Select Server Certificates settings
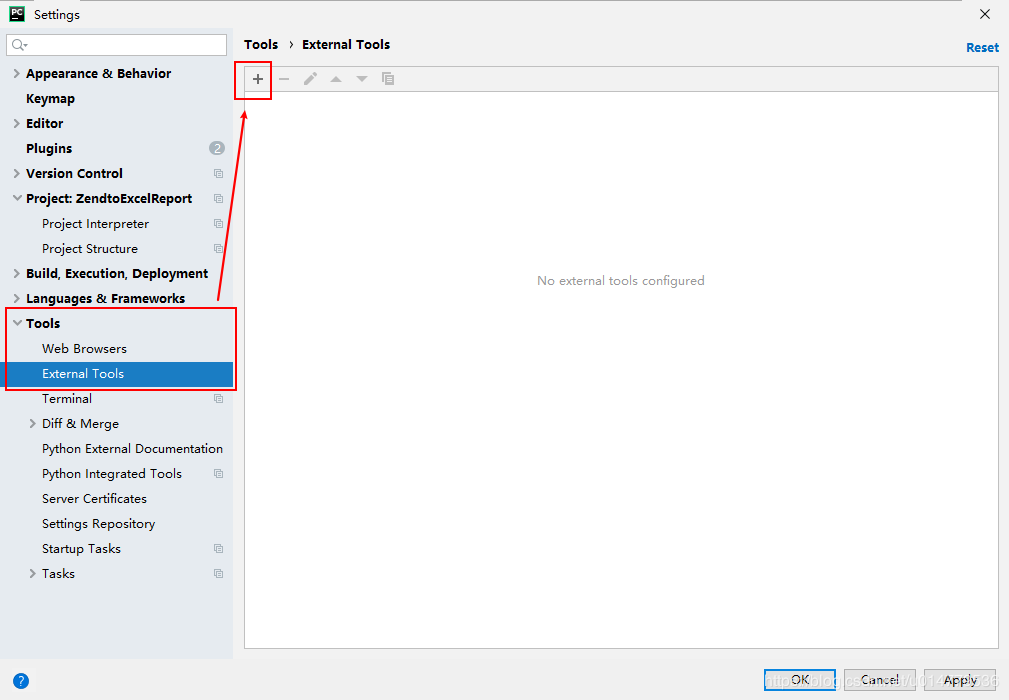The image size is (1009, 700). point(95,499)
